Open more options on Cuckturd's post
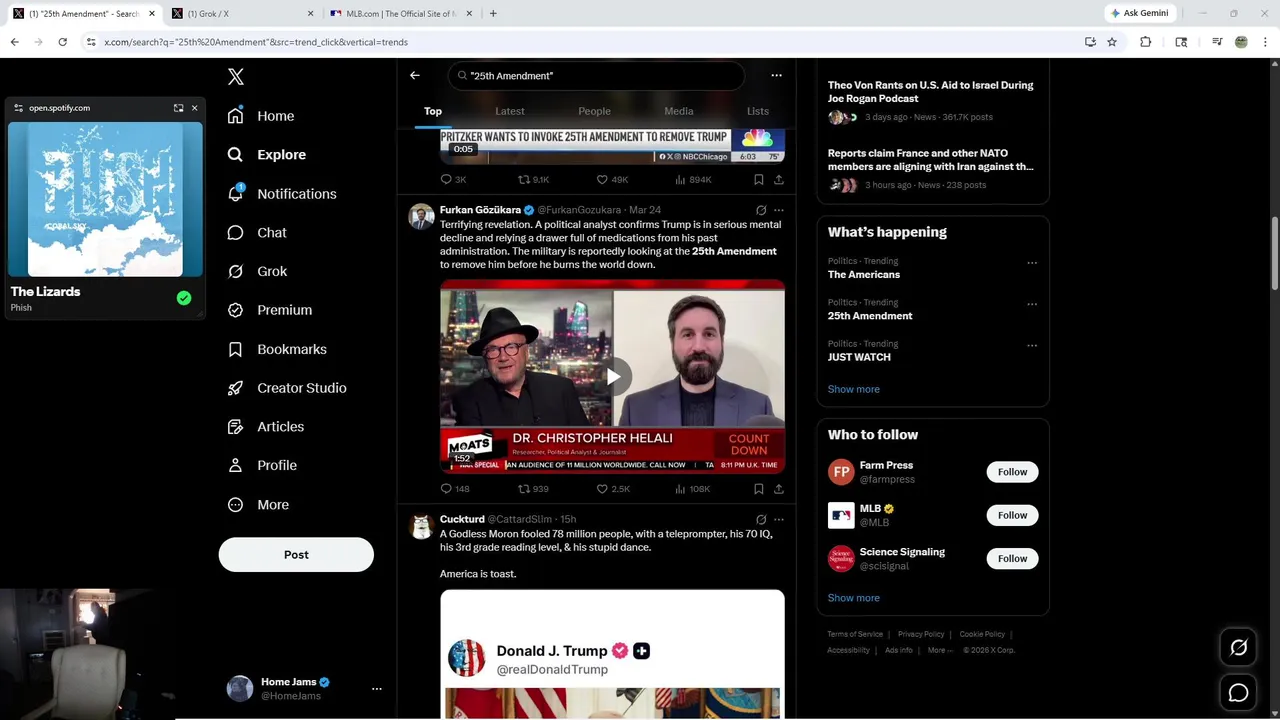The width and height of the screenshot is (1280, 720). (779, 519)
